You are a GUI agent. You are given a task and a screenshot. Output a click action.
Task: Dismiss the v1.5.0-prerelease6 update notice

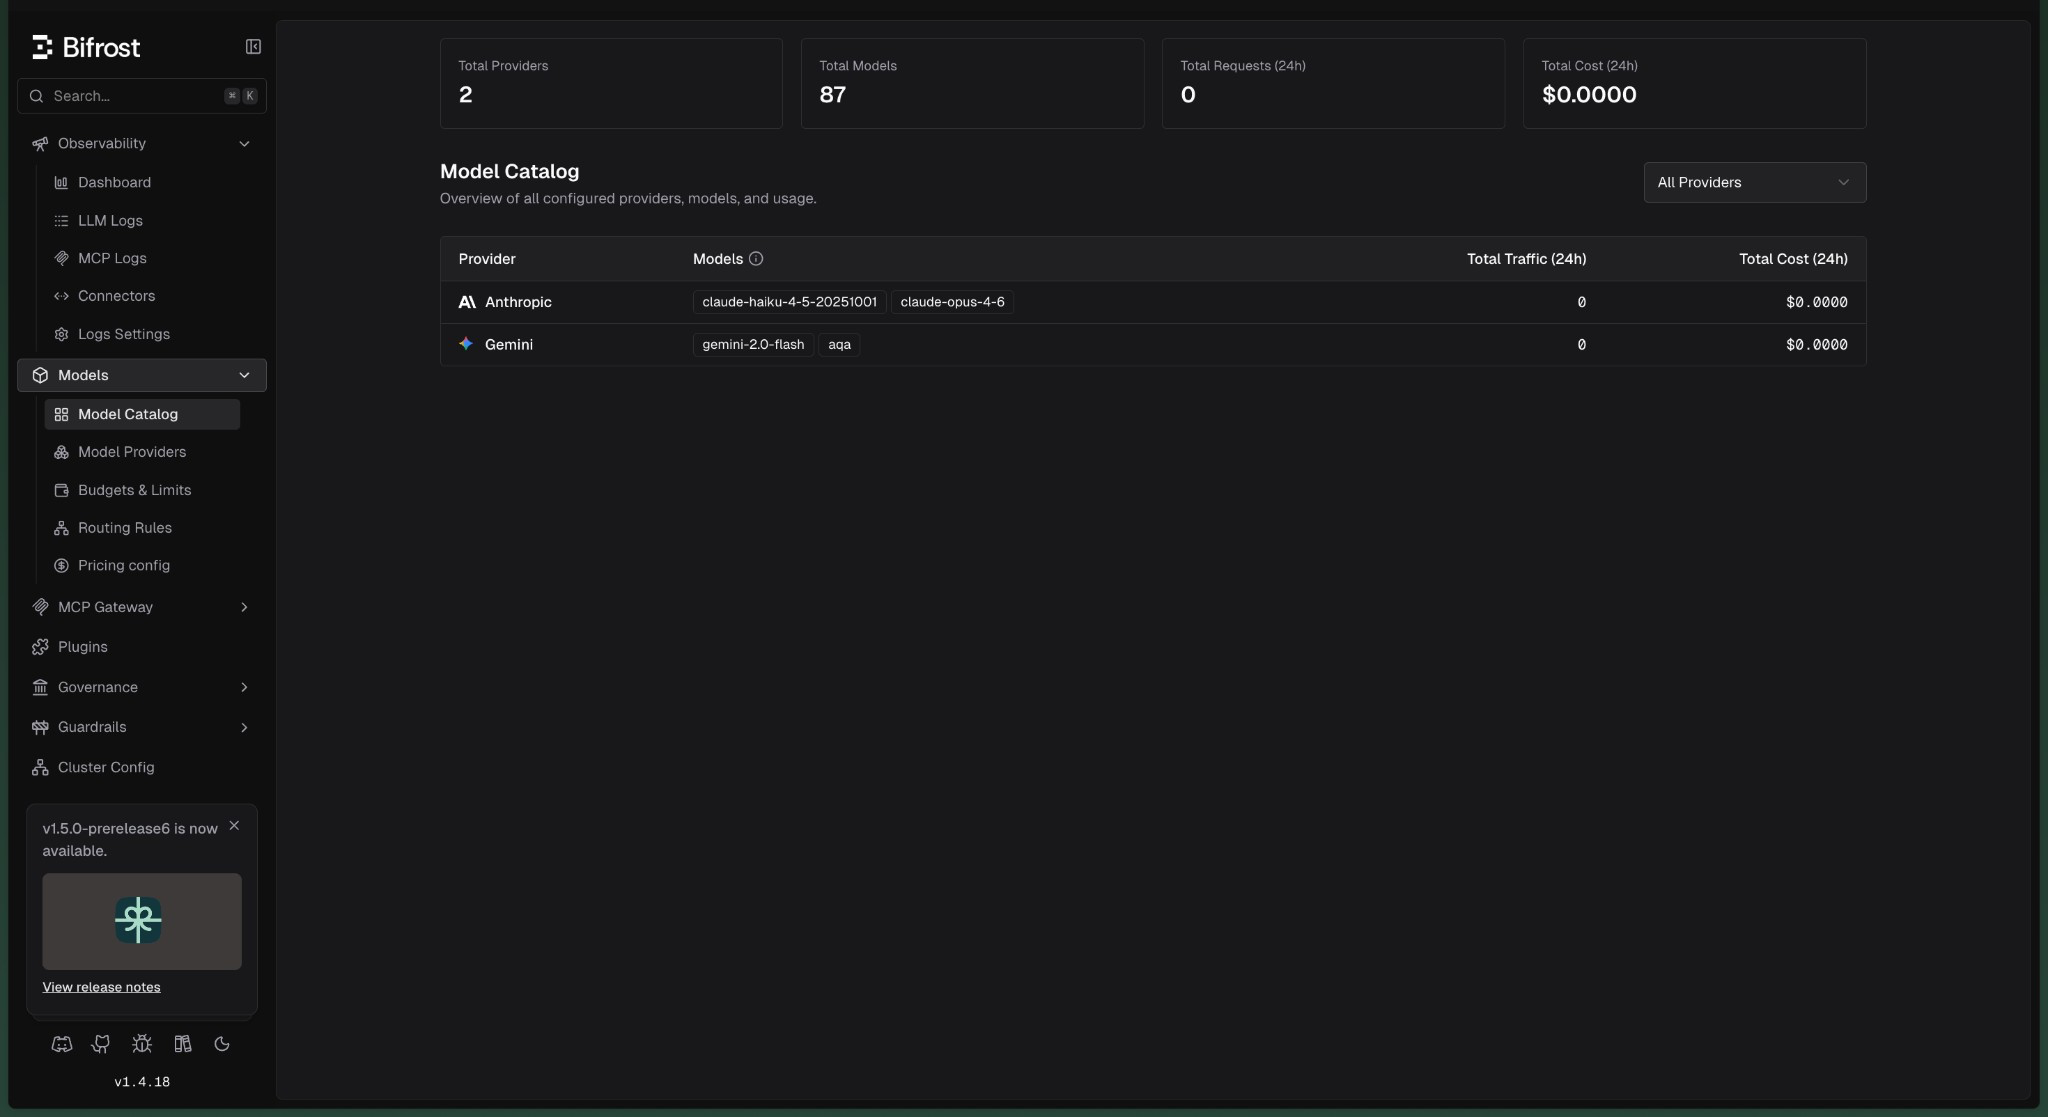click(234, 826)
